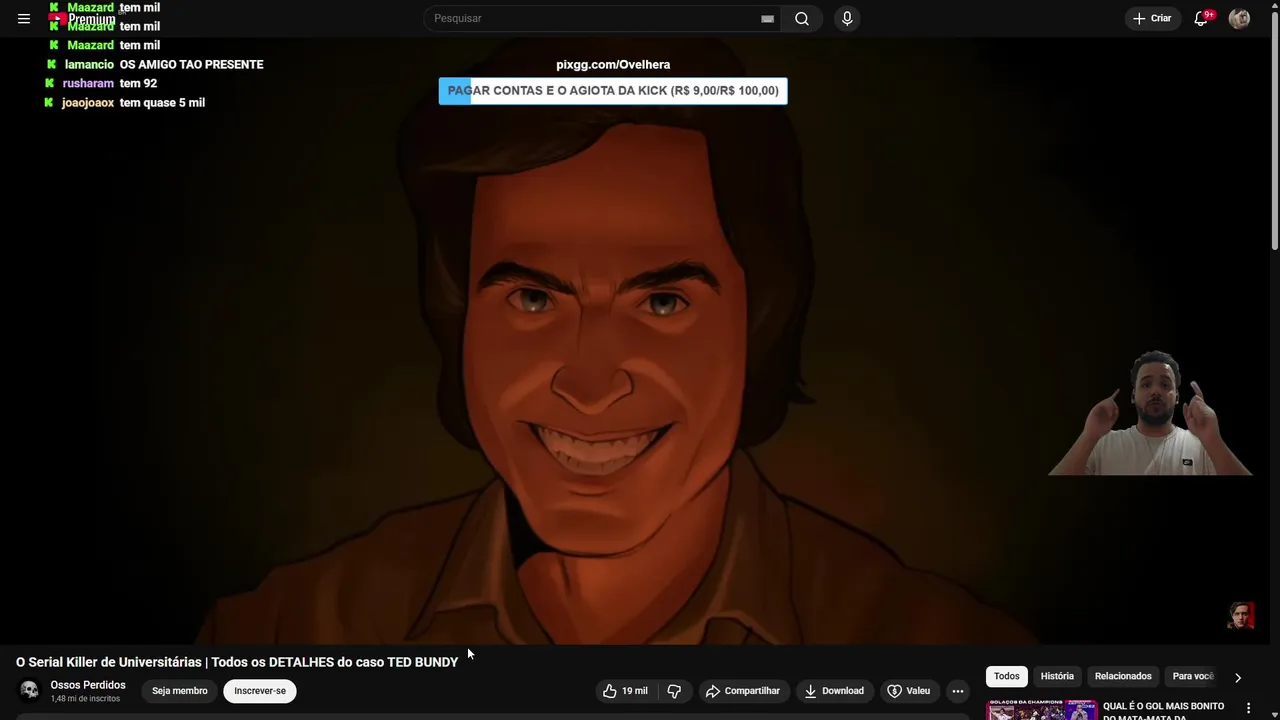Click the video title text about TED BUNDY
Screen dimensions: 1280x720
click(237, 662)
